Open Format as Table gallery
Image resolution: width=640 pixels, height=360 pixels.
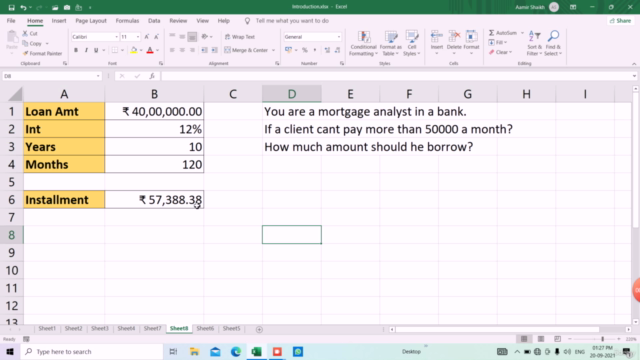click(x=391, y=43)
